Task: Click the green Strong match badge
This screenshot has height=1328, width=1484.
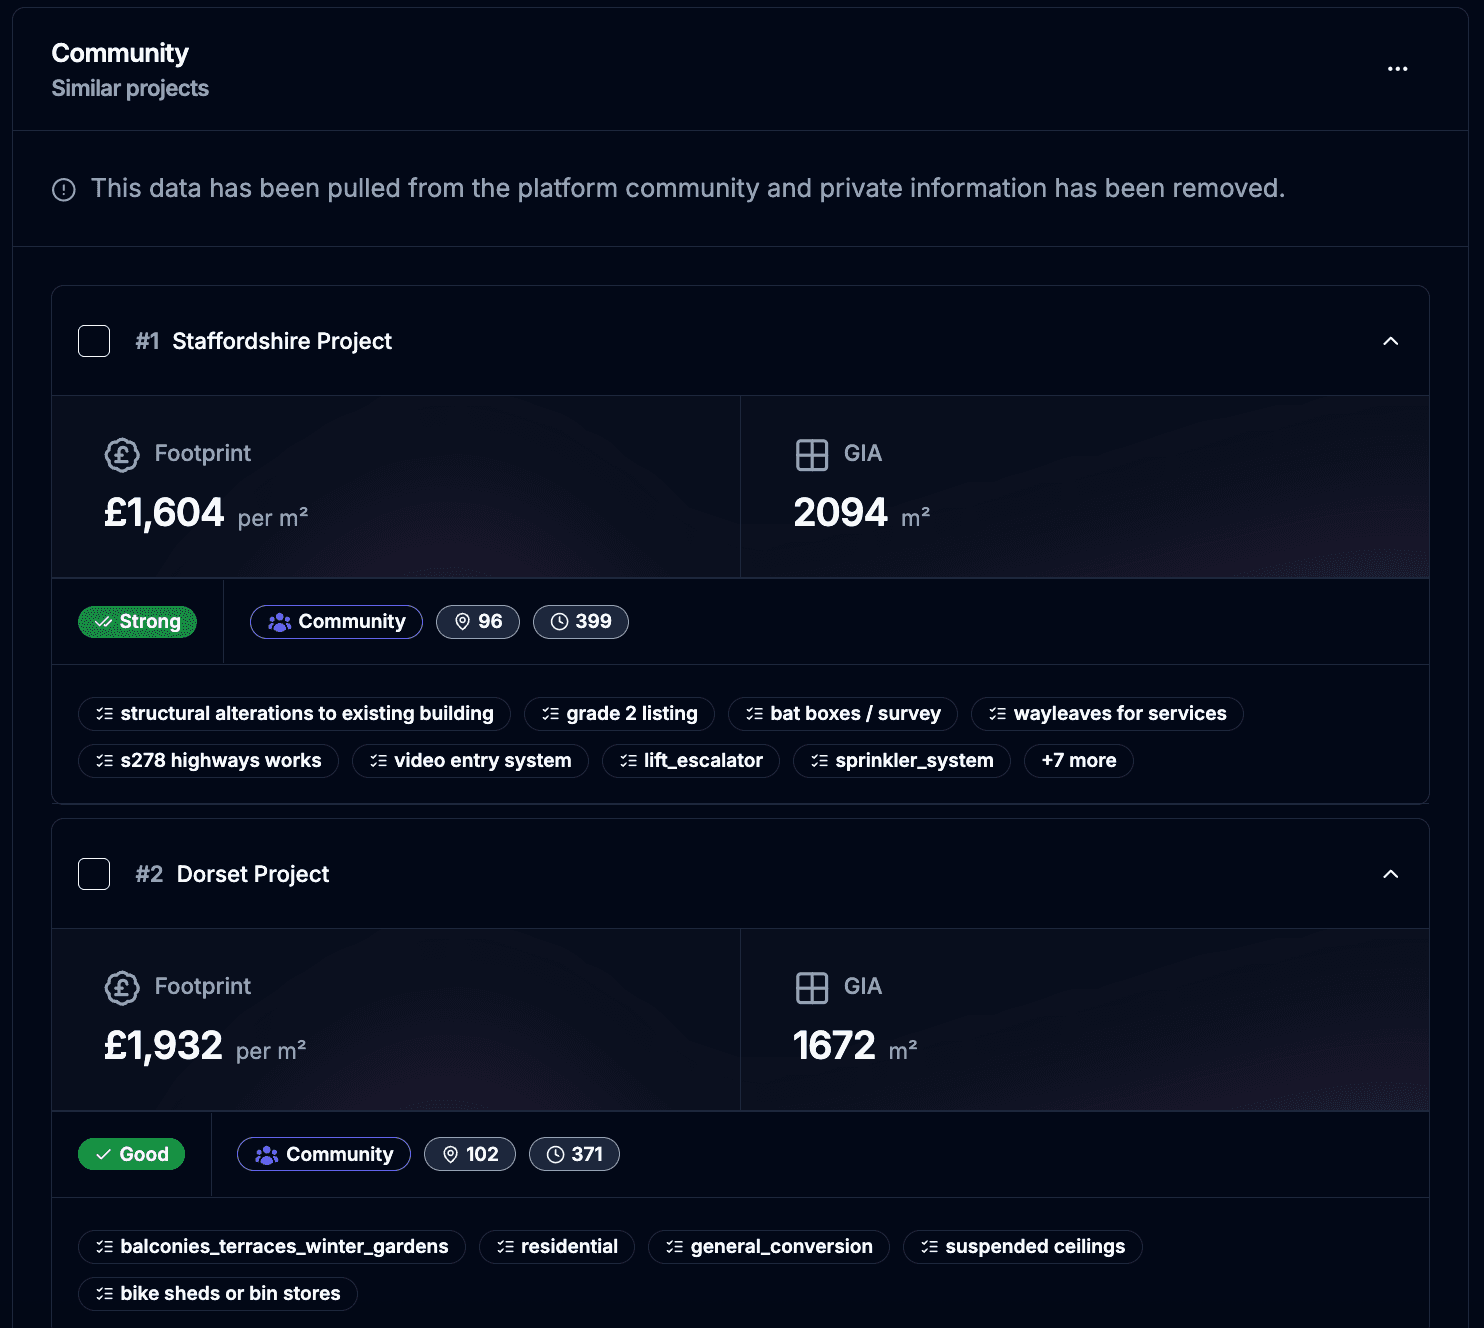Action: (138, 622)
